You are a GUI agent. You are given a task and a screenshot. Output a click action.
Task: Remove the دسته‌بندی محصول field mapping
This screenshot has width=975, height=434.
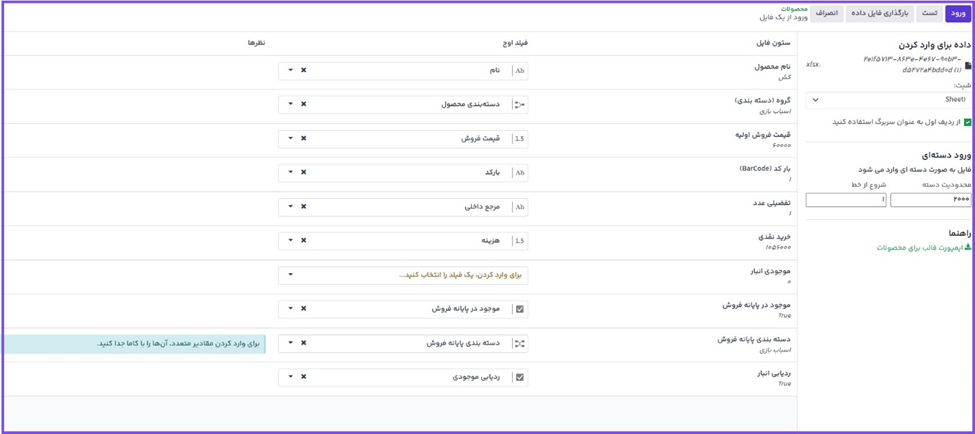click(304, 104)
